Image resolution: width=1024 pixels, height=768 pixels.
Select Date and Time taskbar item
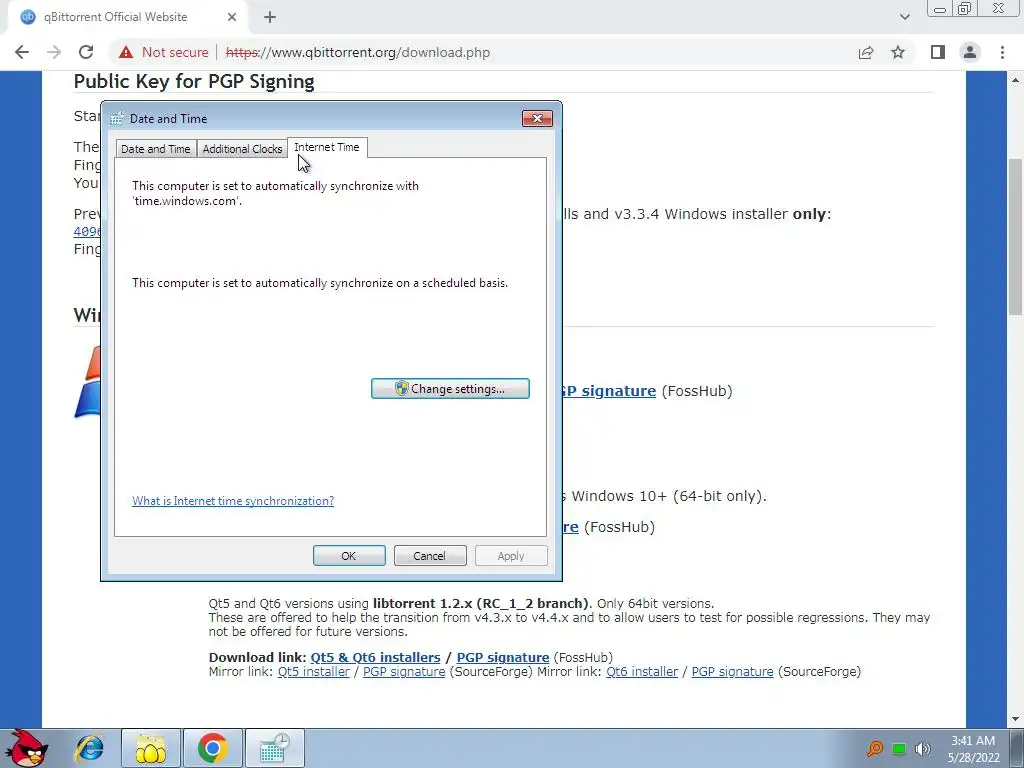274,748
